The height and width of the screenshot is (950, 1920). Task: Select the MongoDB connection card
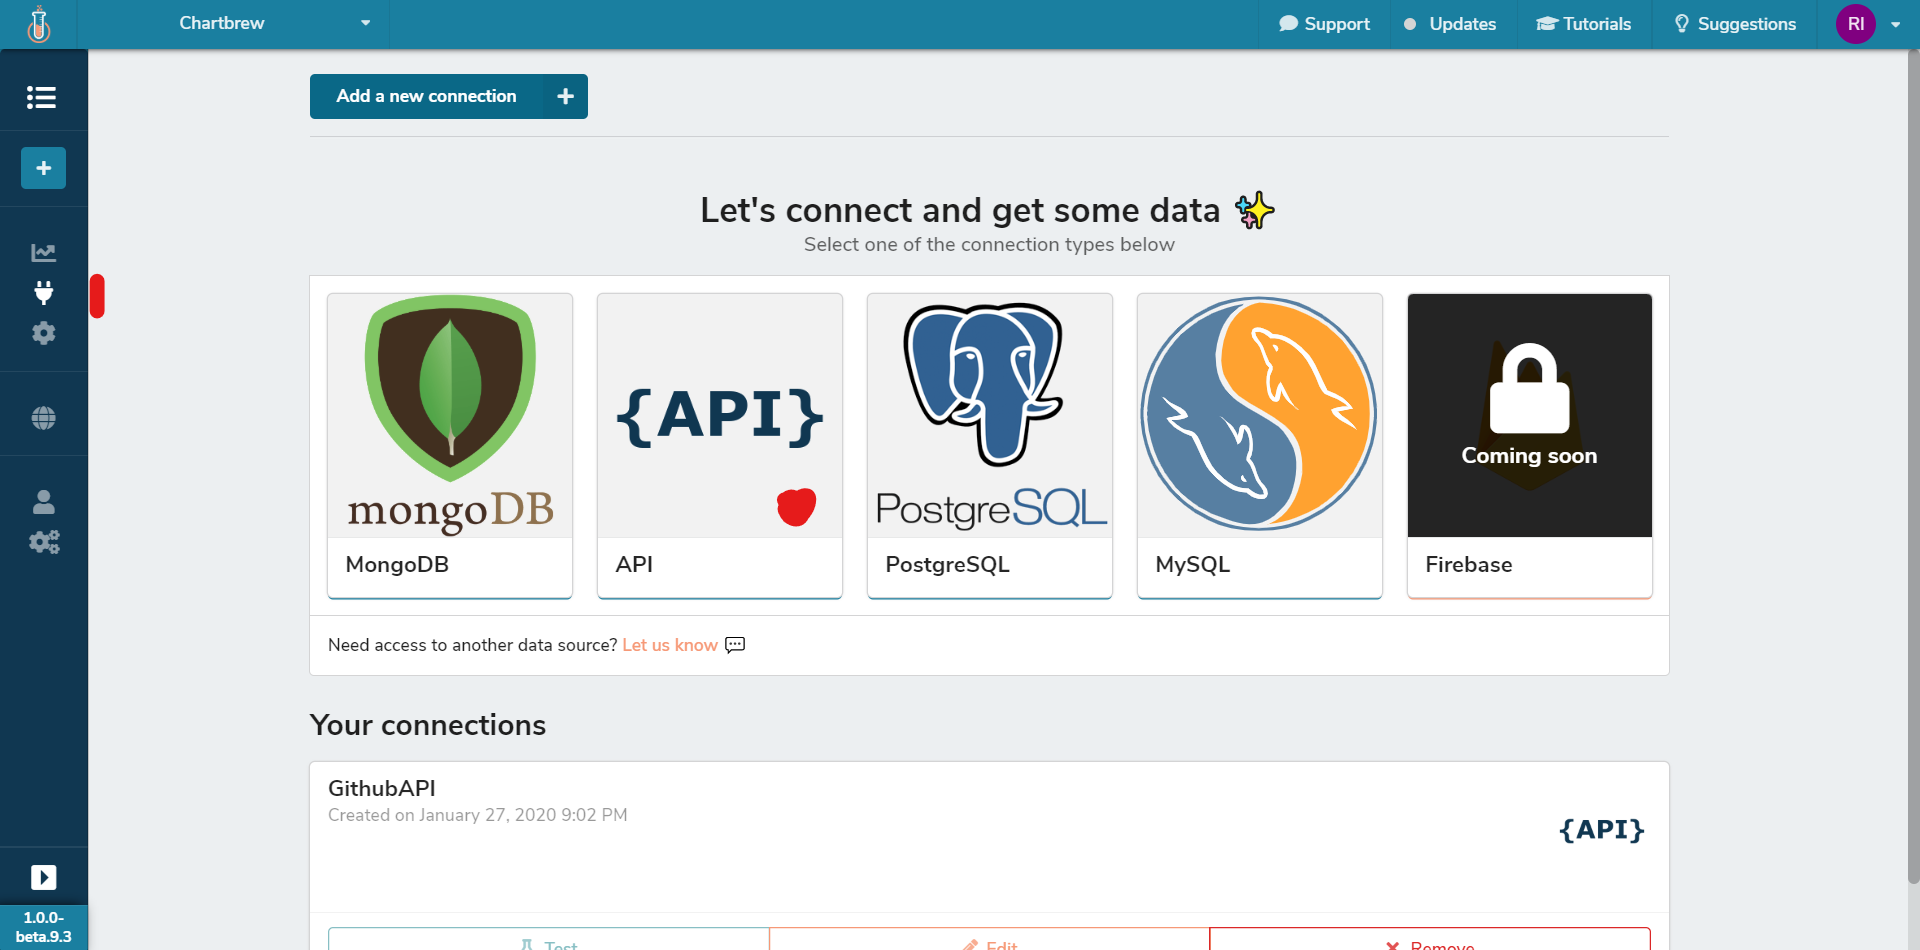point(450,445)
